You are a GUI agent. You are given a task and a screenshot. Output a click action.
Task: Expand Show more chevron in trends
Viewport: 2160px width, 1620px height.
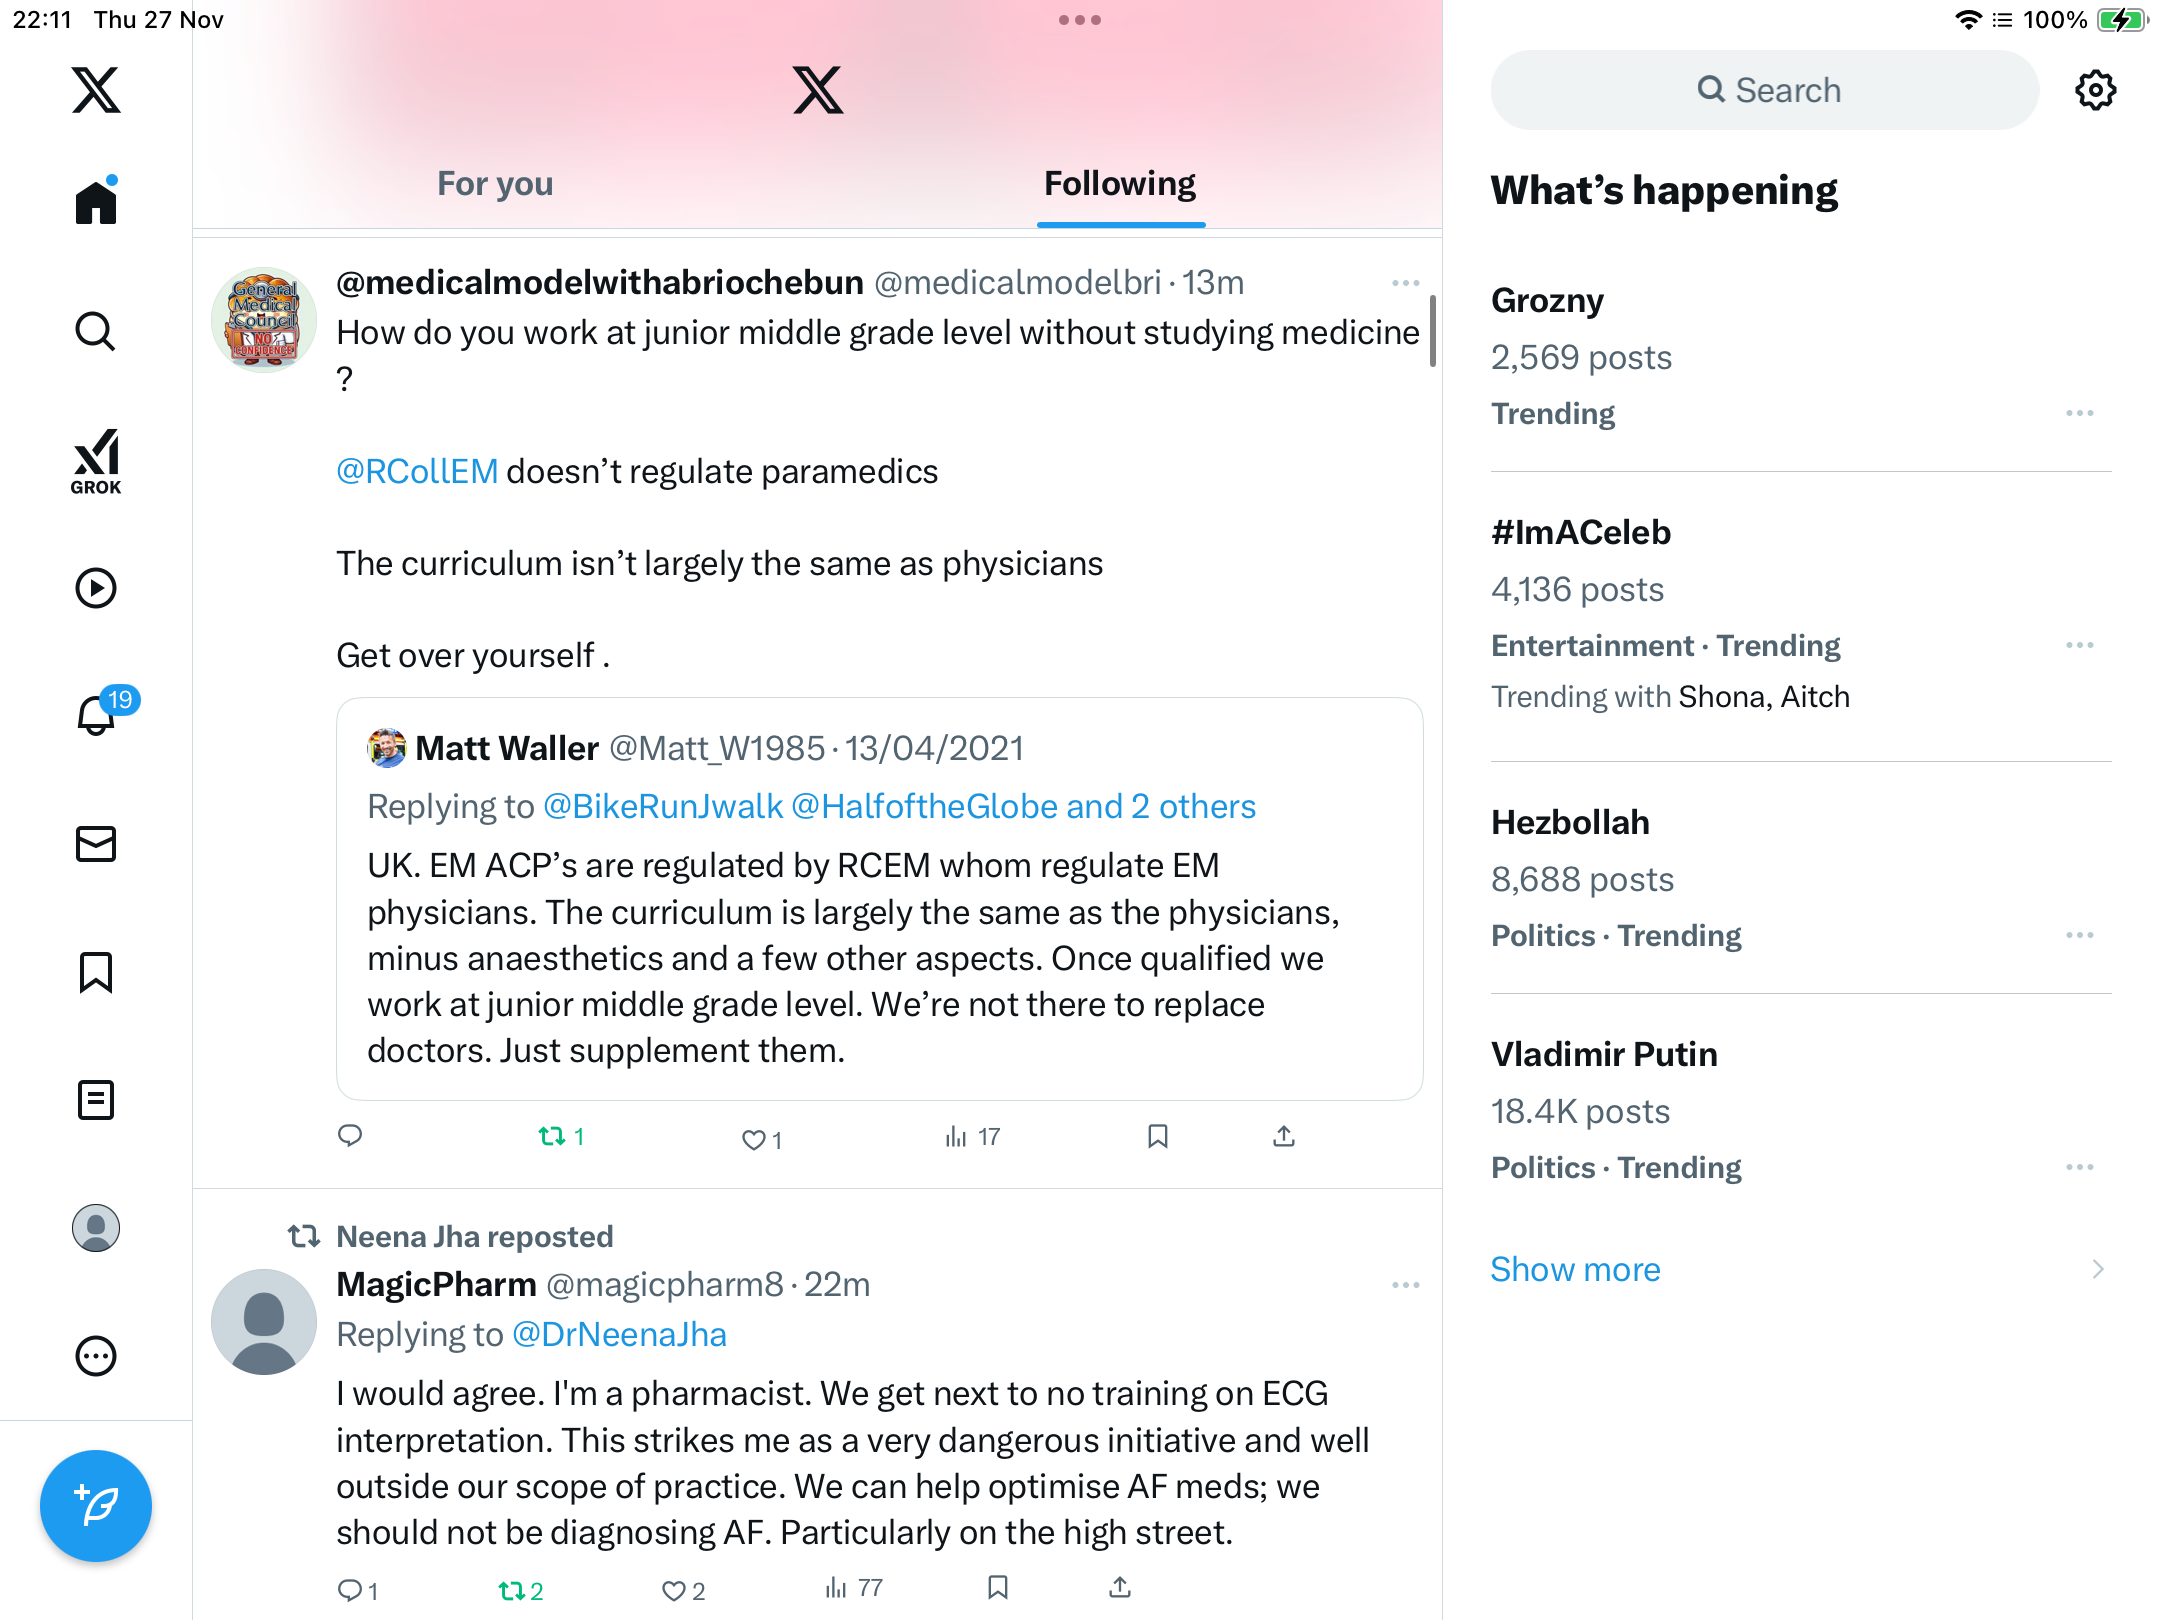coord(2097,1269)
